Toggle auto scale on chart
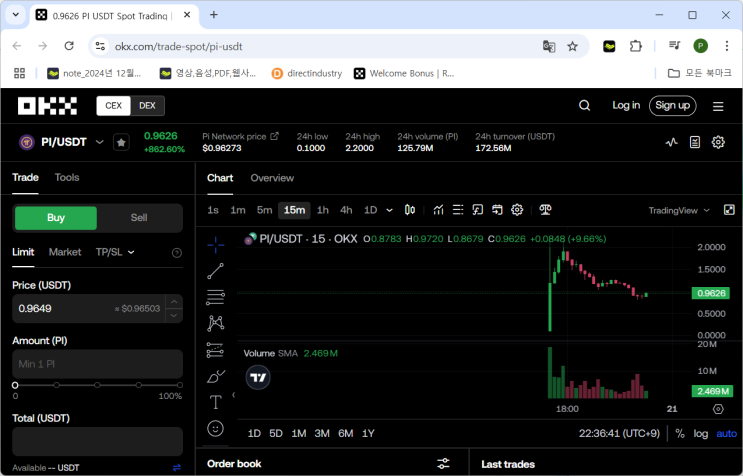Viewport: 743px width, 476px height. (x=726, y=433)
